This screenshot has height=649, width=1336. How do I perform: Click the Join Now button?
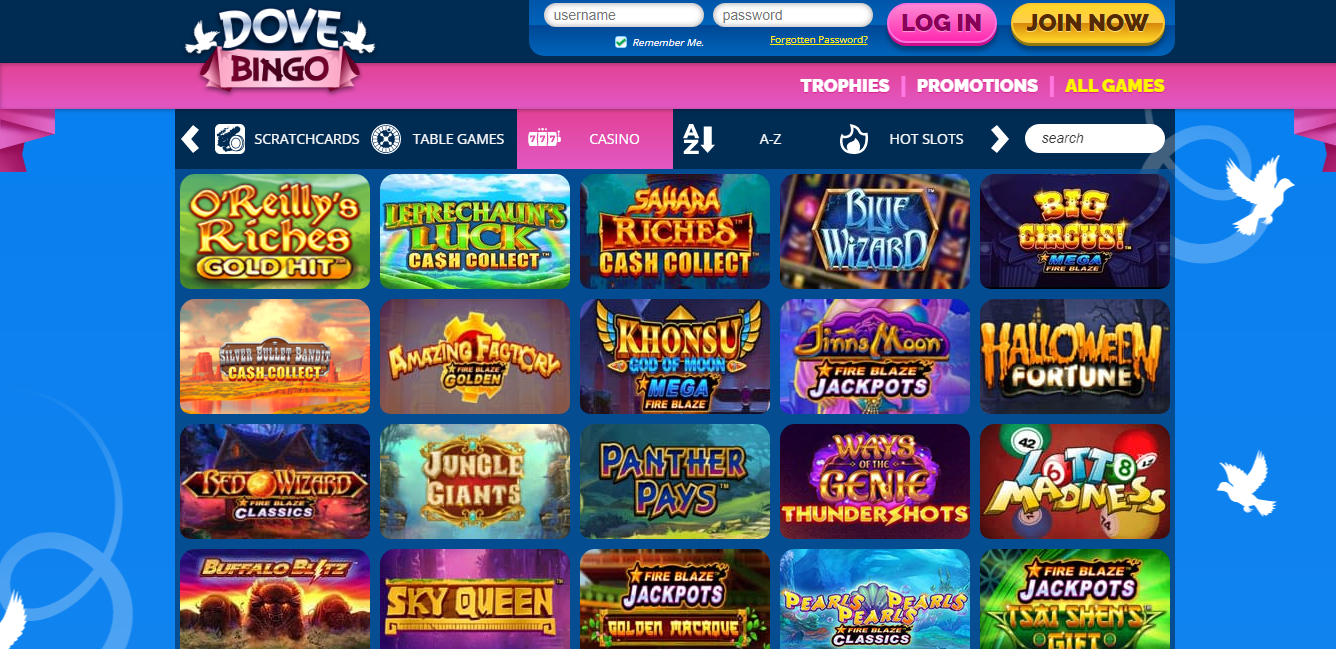click(1088, 24)
